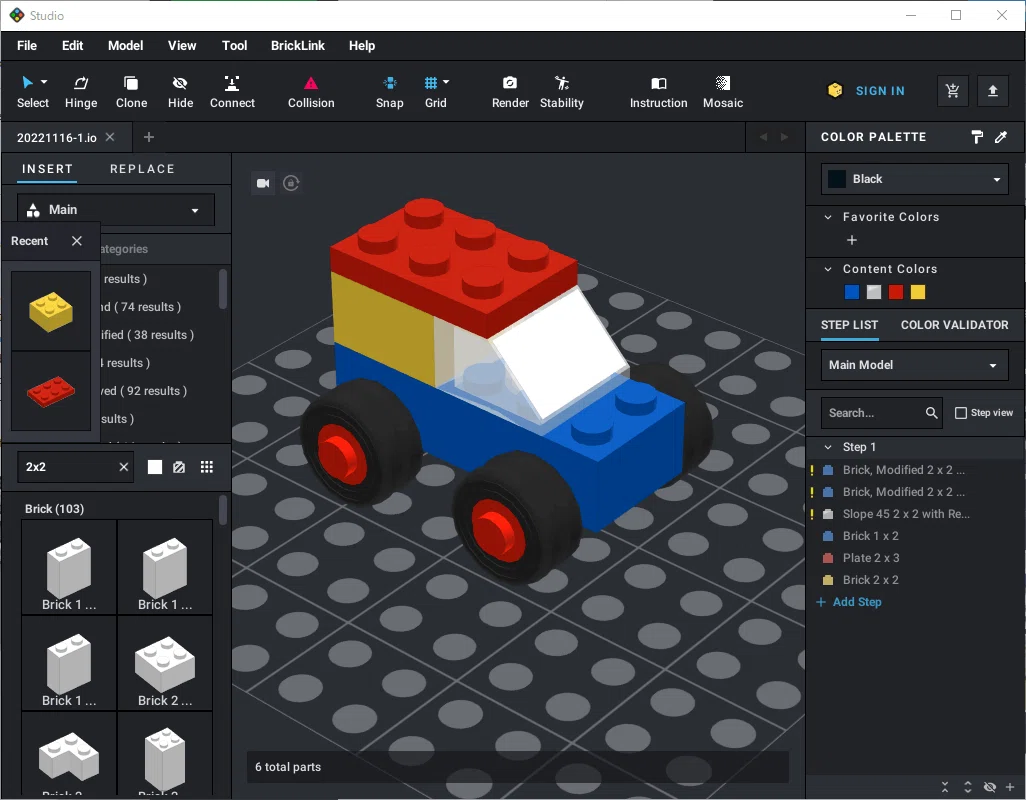Switch parts list grid view icon
The width and height of the screenshot is (1026, 800).
point(207,466)
